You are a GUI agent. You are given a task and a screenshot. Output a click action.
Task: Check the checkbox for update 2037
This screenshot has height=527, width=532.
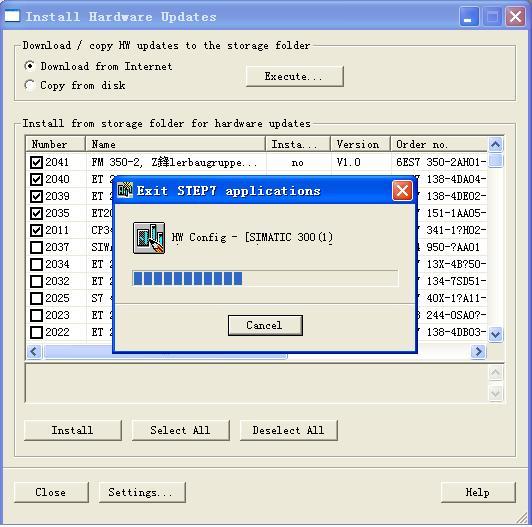[36, 247]
